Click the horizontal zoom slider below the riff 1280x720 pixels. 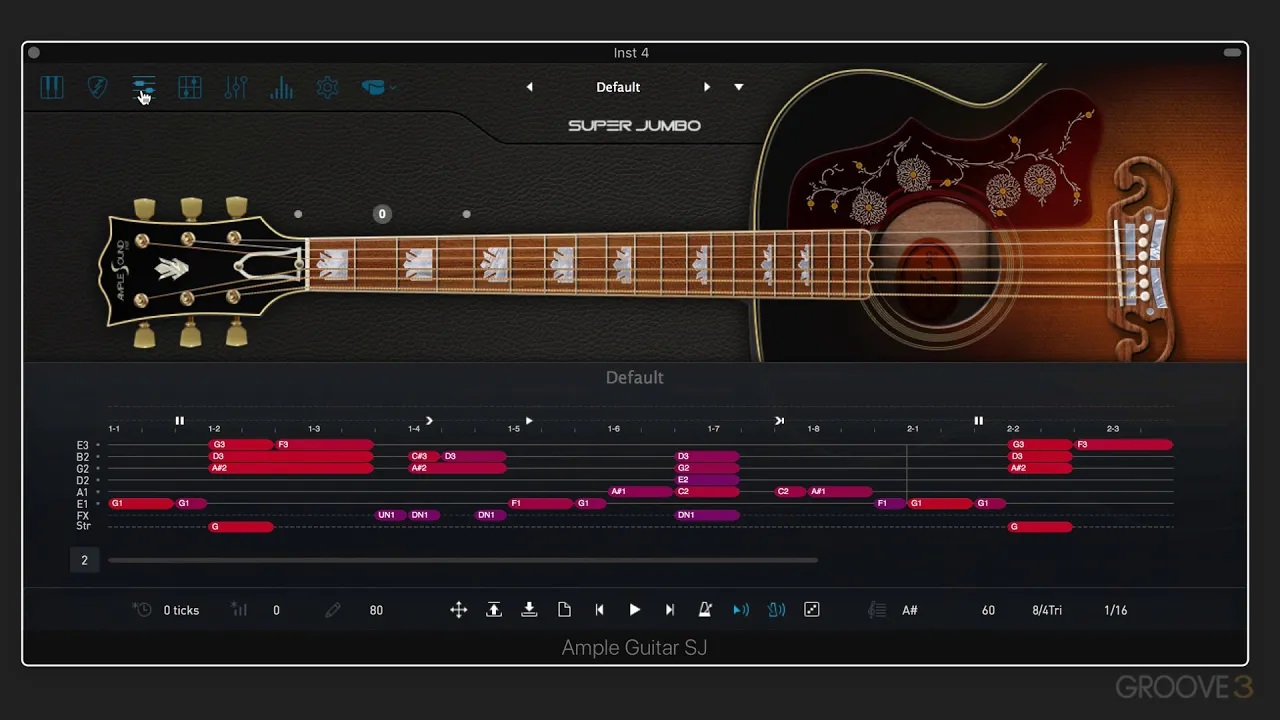(460, 560)
